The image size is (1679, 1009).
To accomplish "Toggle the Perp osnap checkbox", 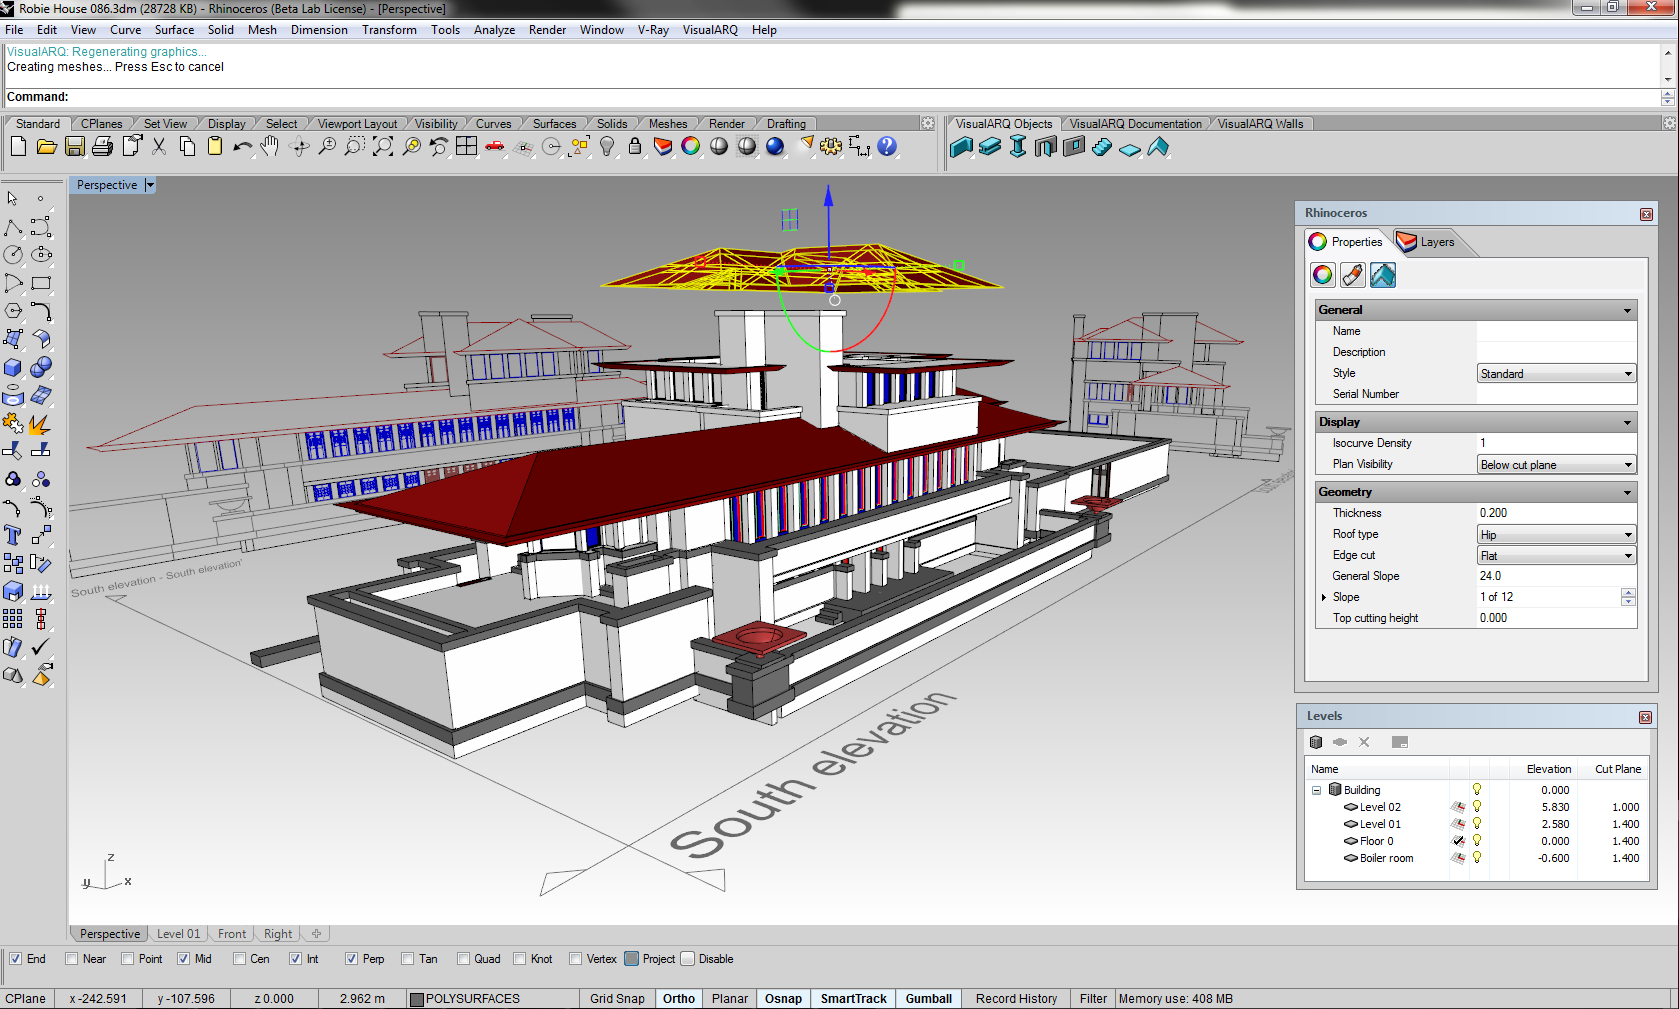I will [351, 959].
